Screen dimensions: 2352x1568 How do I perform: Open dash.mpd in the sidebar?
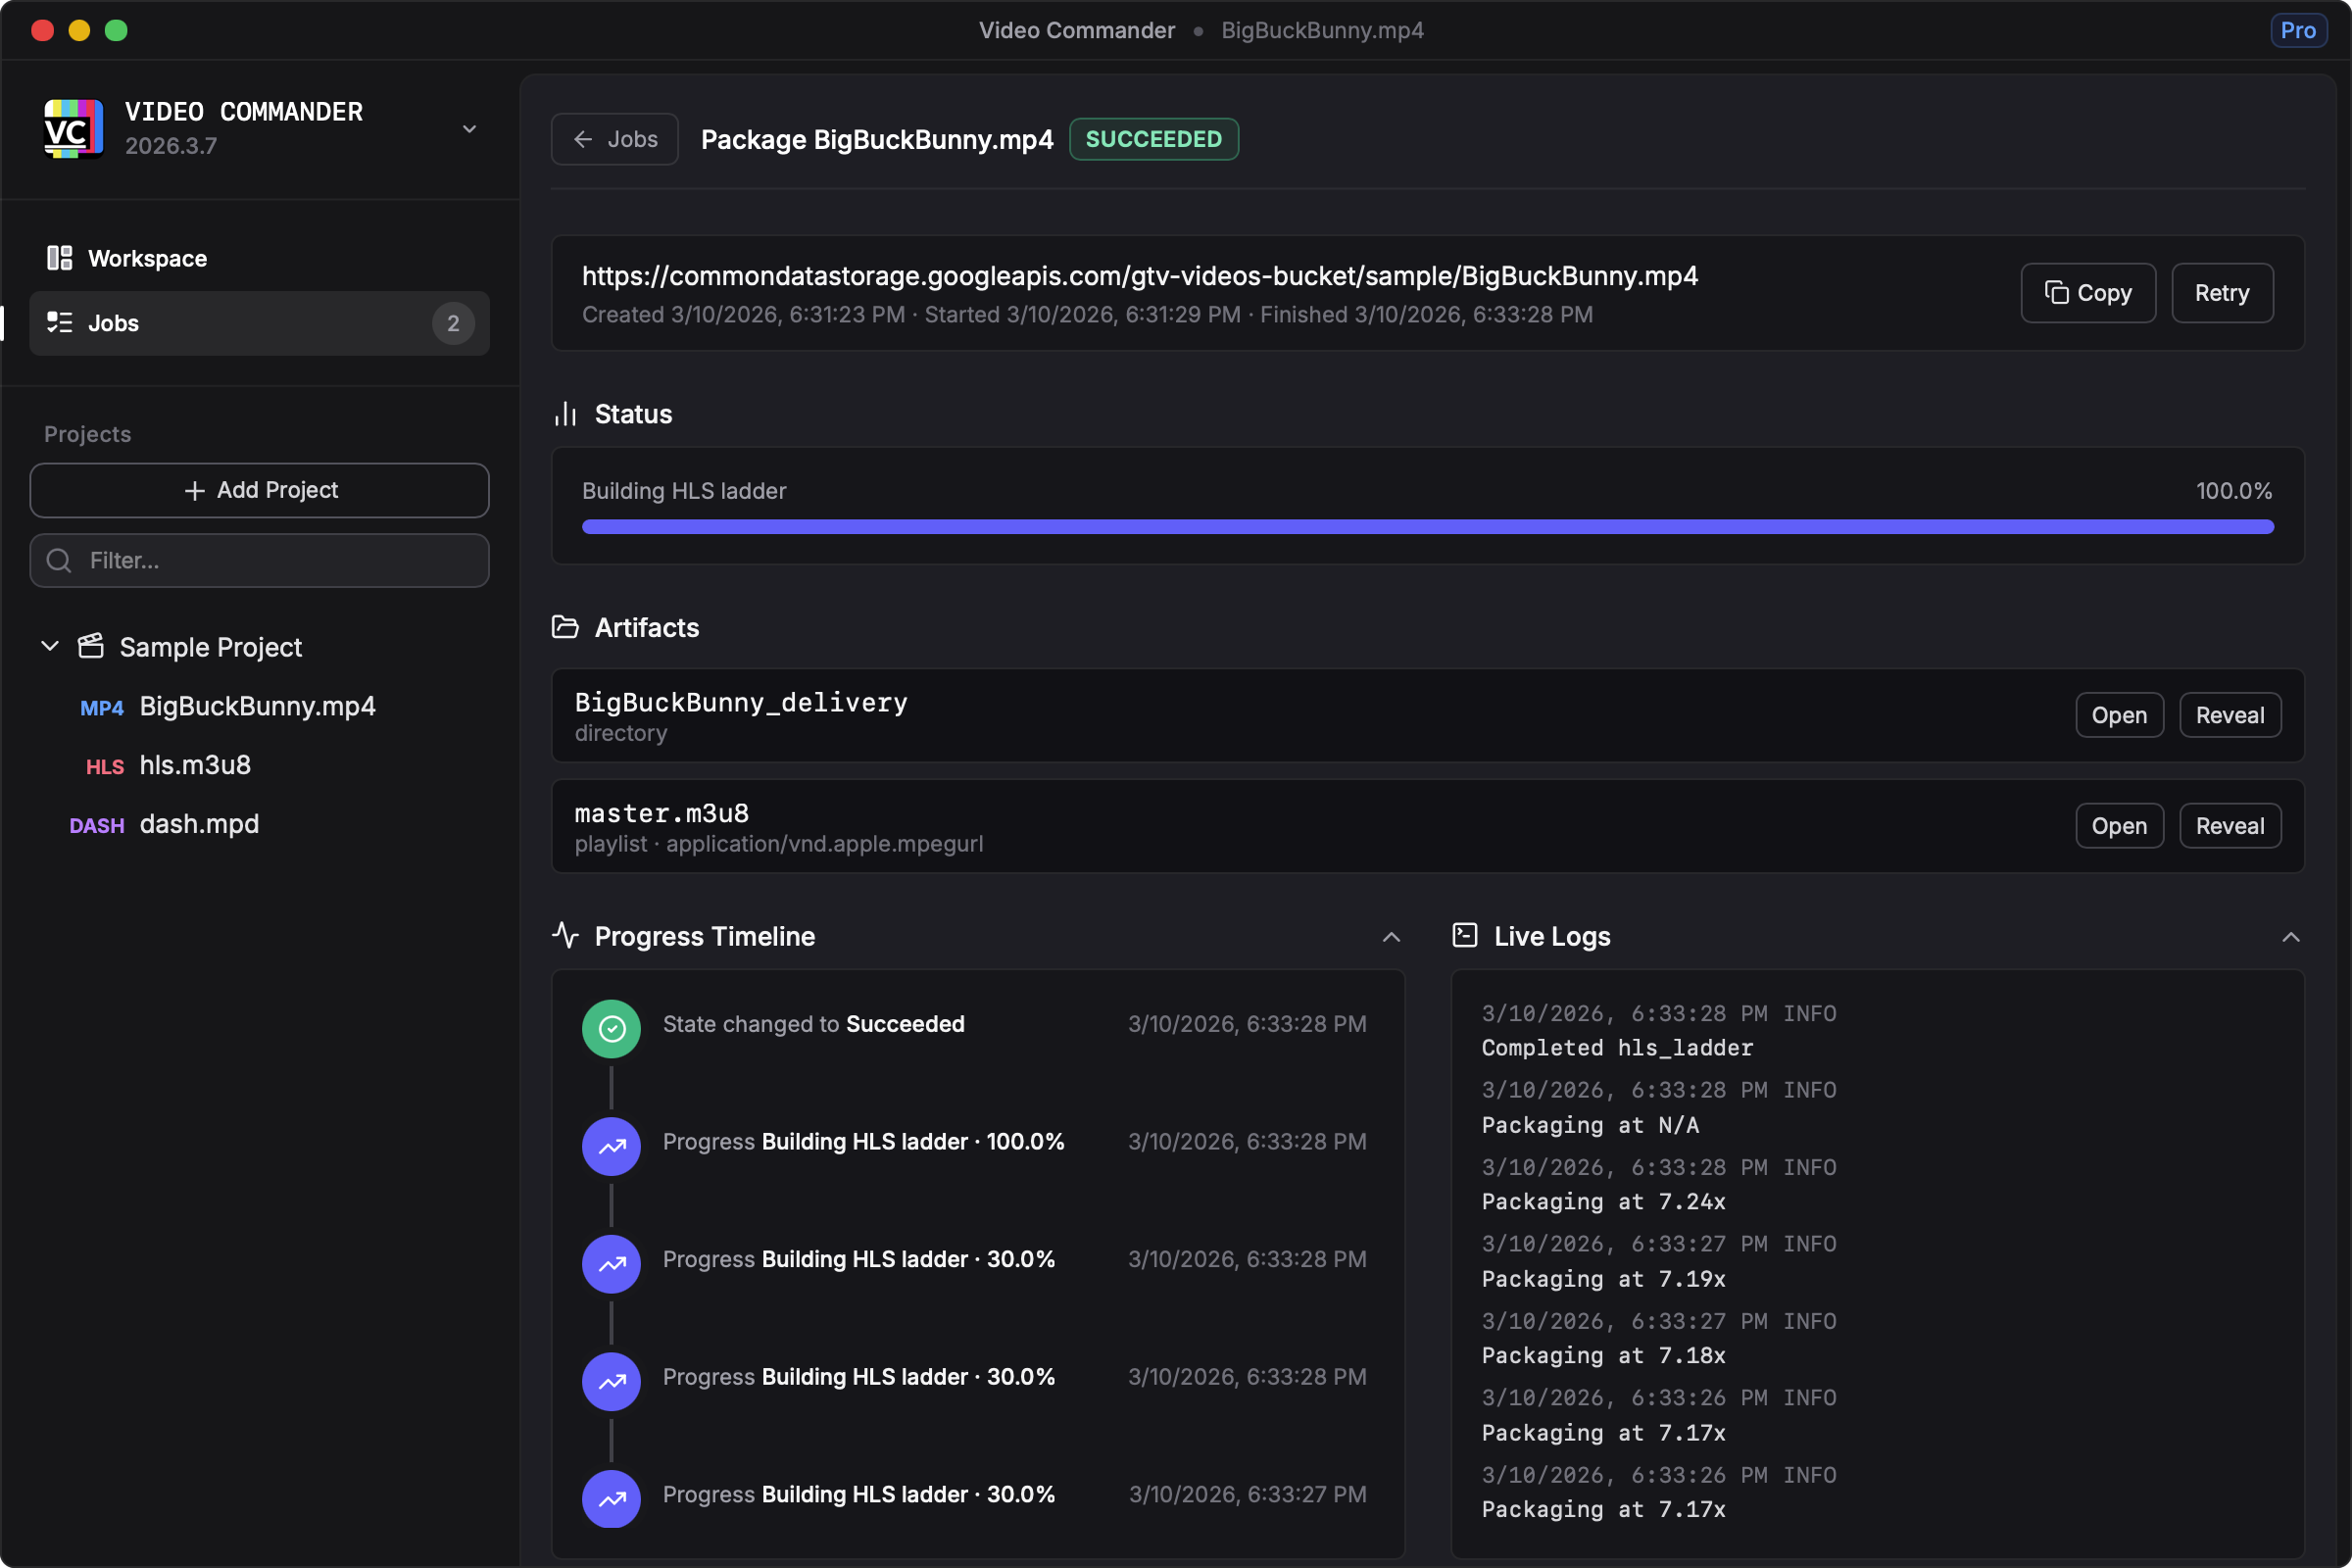(x=198, y=824)
